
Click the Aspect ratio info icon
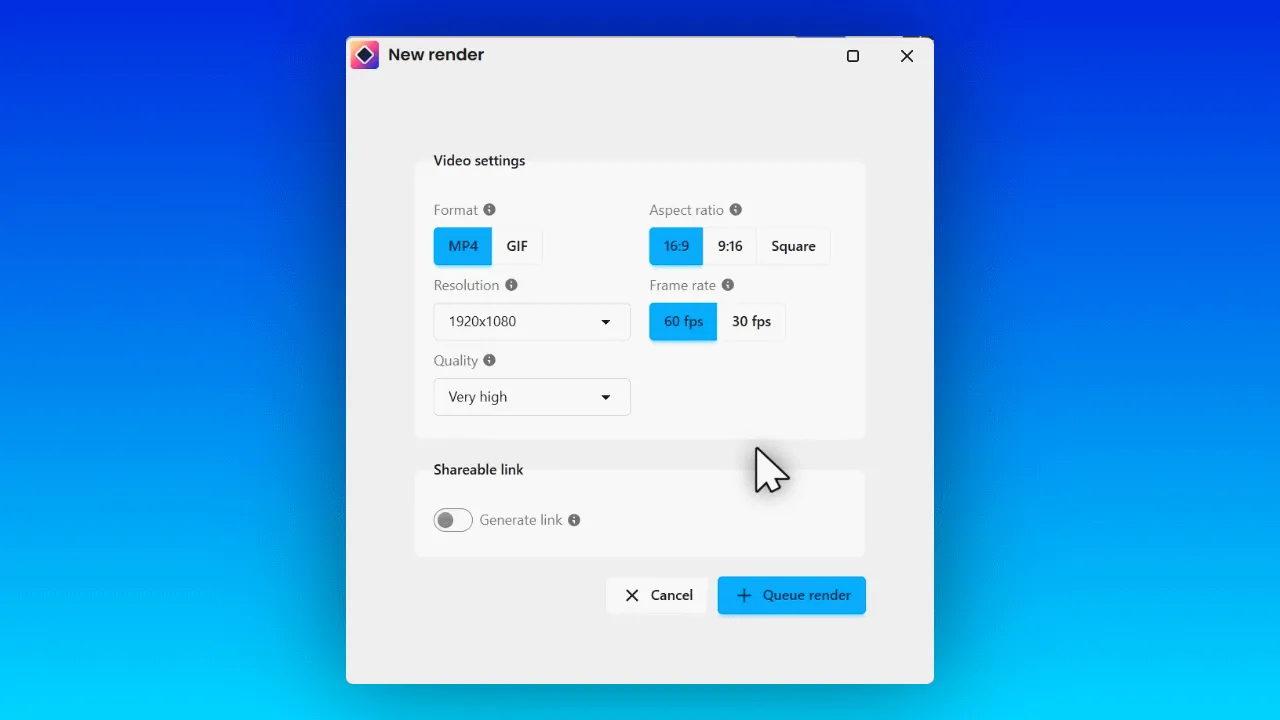tap(736, 210)
